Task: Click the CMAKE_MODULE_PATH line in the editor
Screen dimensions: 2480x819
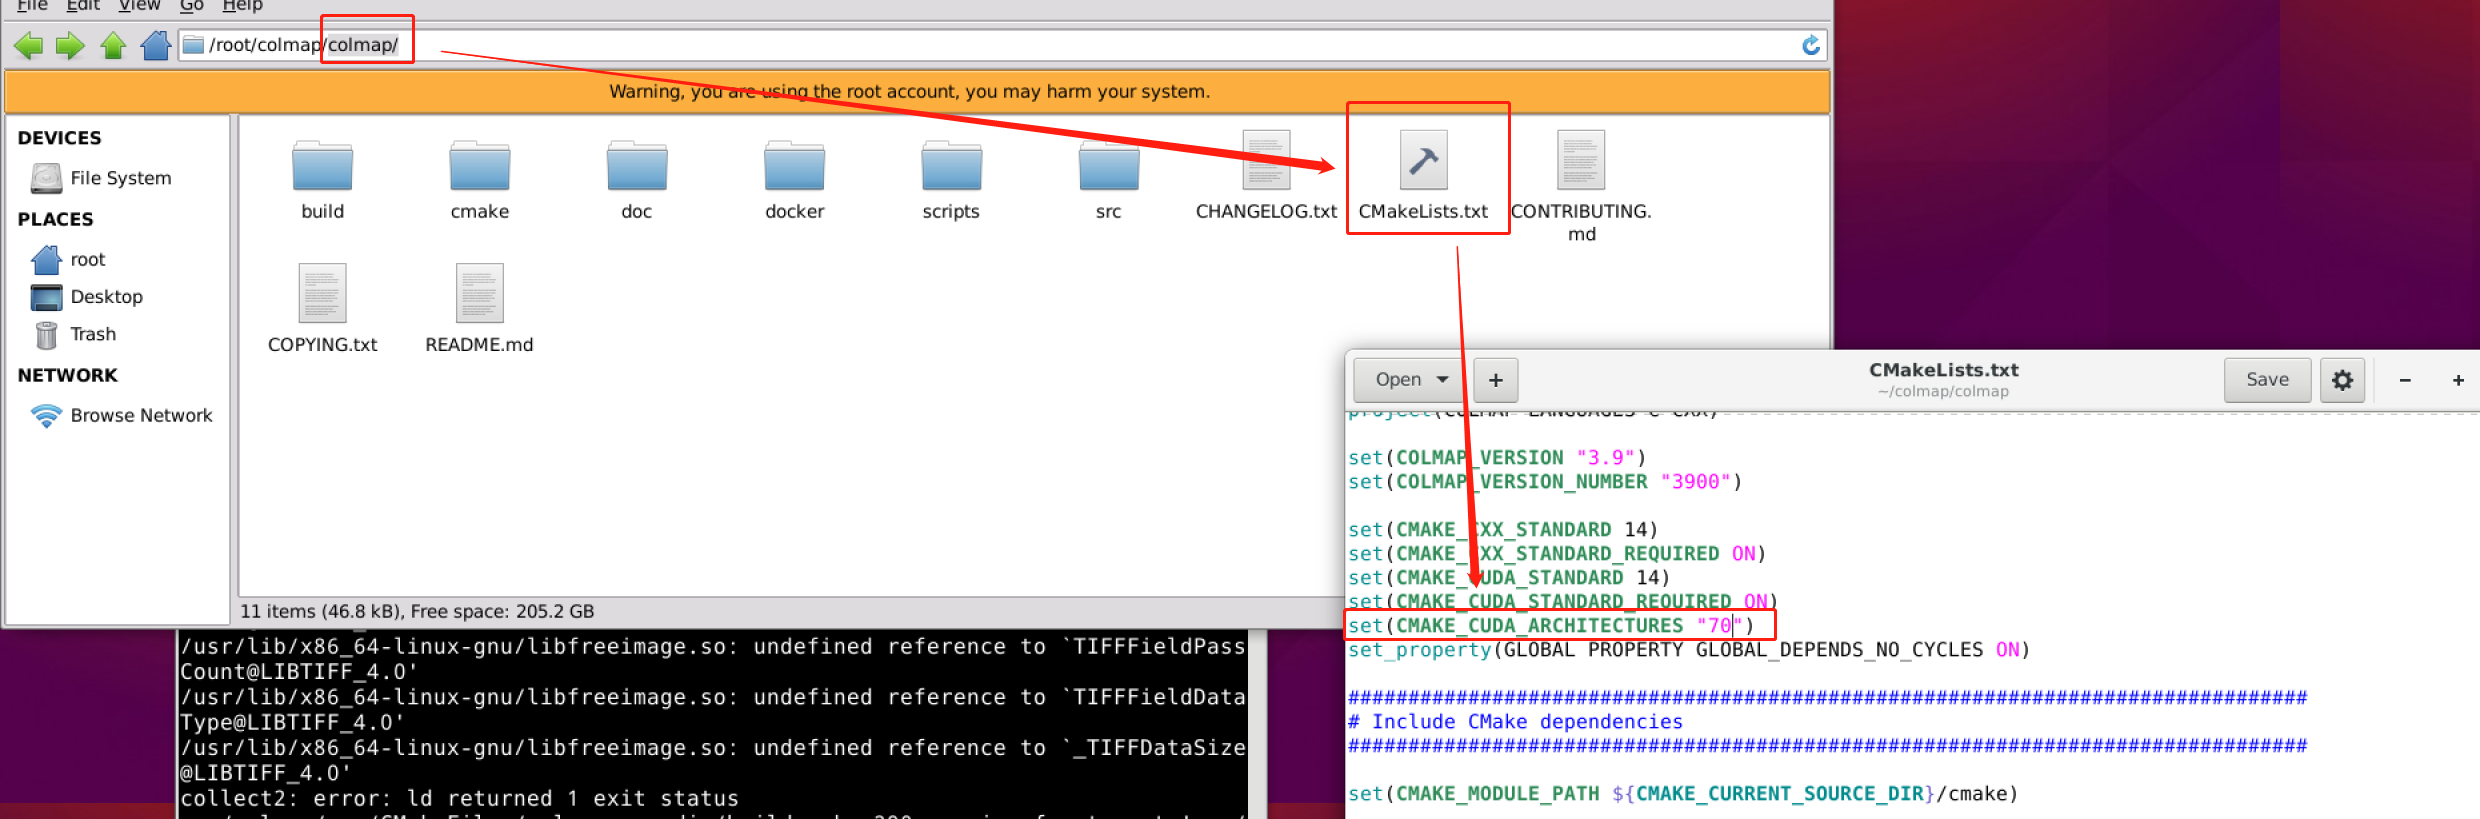Action: pos(1683,794)
